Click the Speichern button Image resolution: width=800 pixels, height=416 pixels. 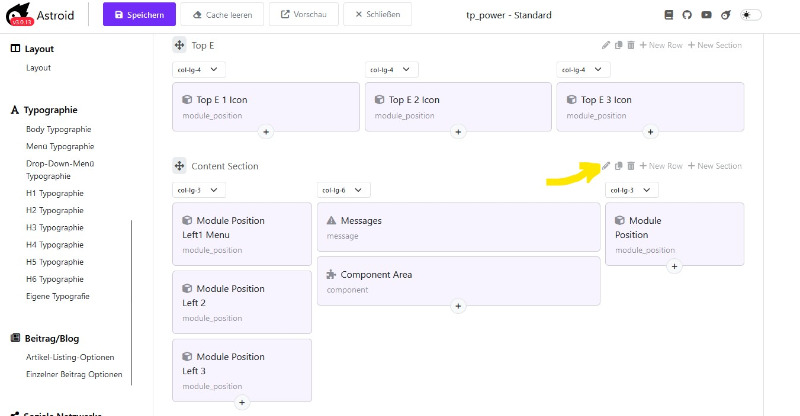pos(139,14)
